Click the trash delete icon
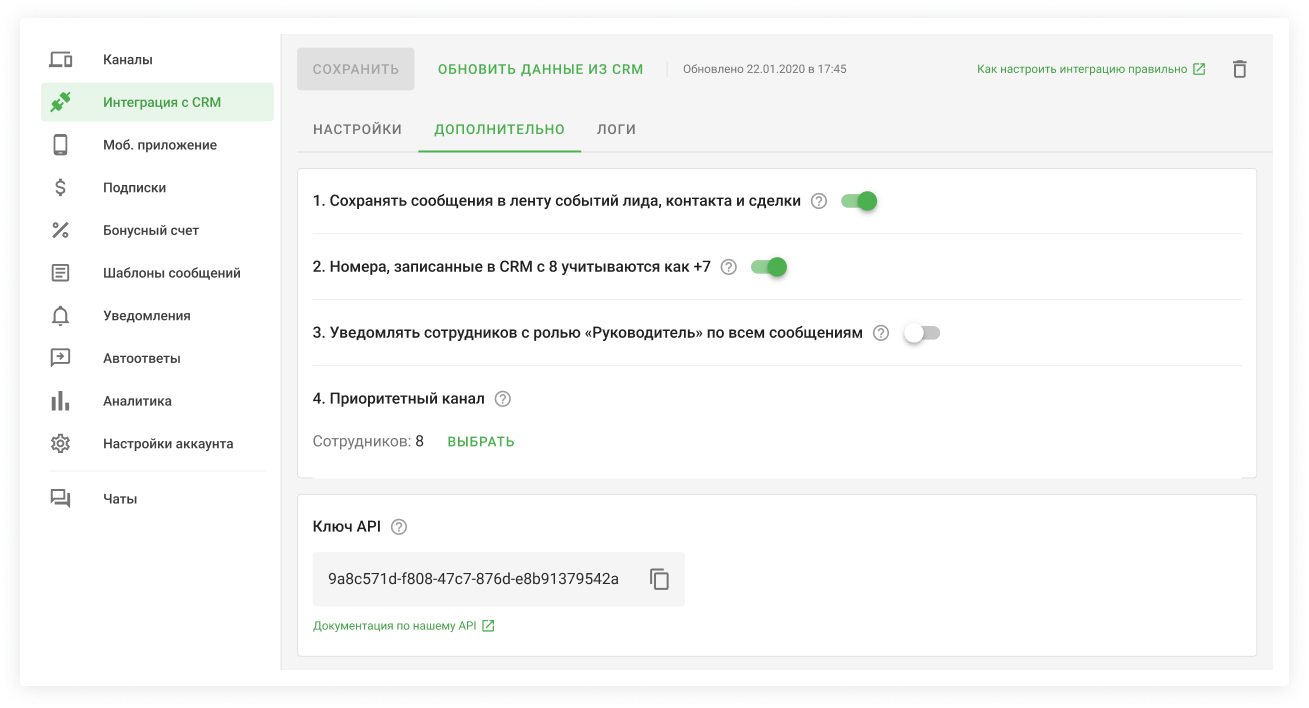The image size is (1309, 708). tap(1240, 69)
